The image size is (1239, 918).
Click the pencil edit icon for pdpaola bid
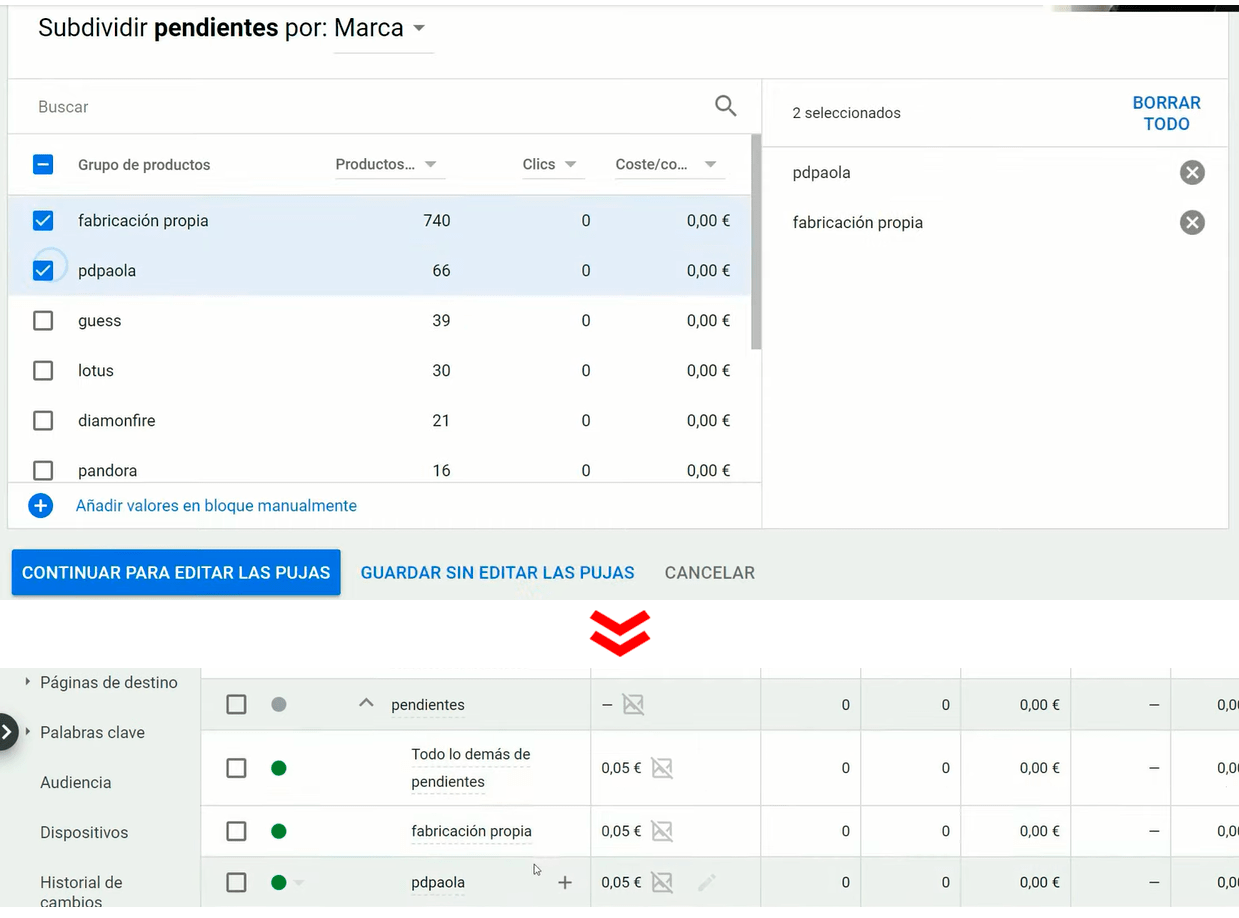(707, 882)
